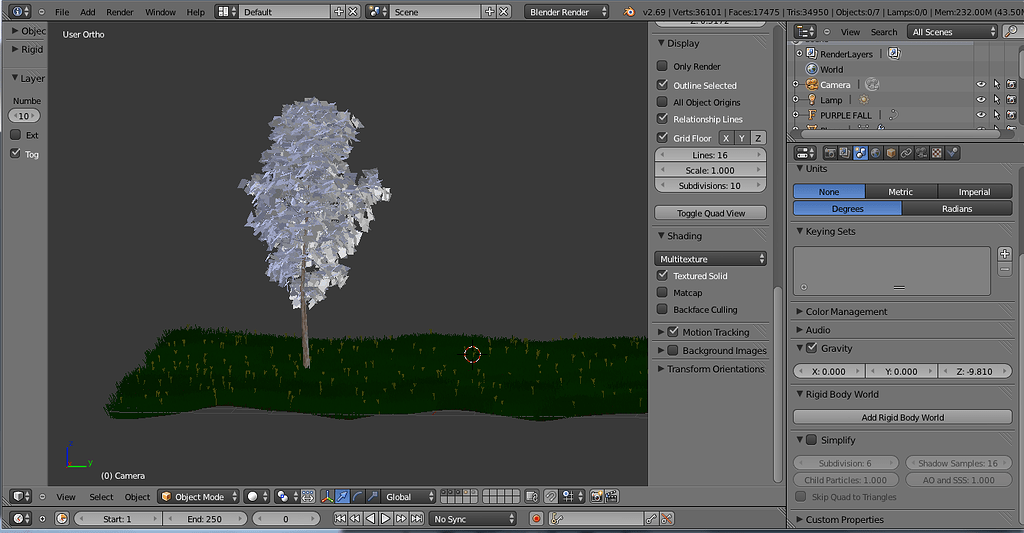Play animation in reverse
The height and width of the screenshot is (533, 1024).
370,519
